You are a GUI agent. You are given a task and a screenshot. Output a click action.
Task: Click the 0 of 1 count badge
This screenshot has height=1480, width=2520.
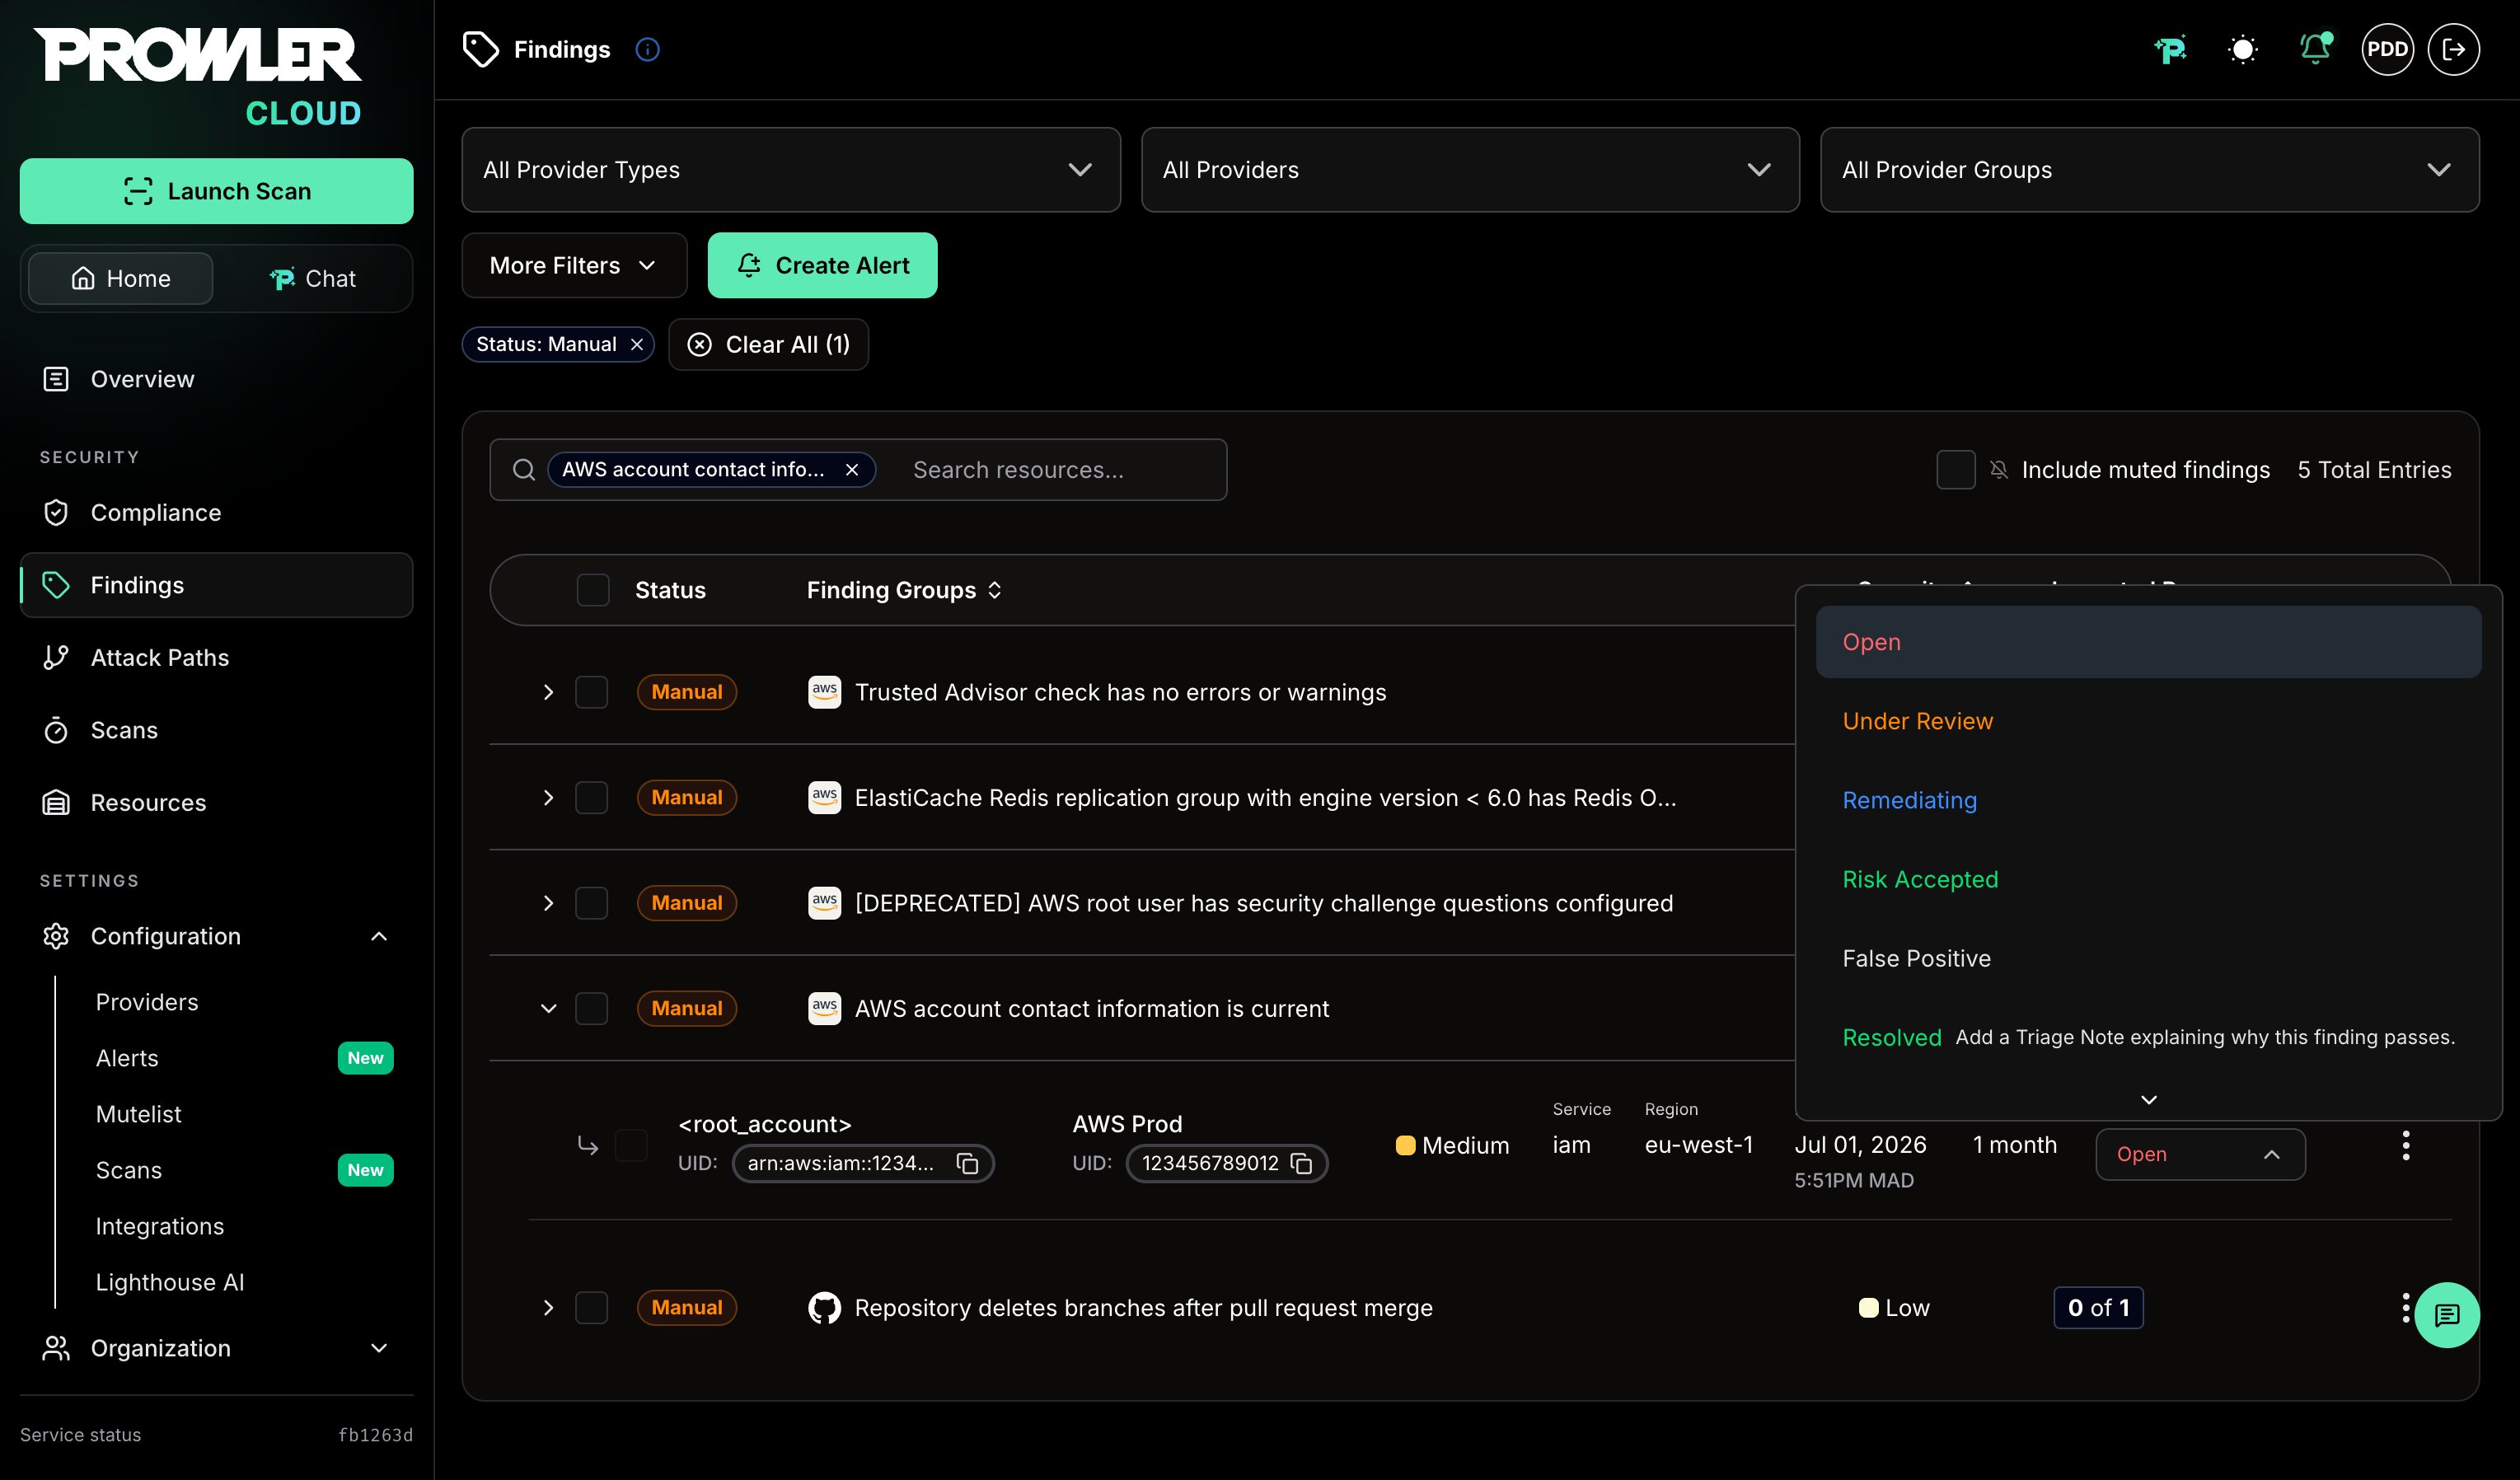point(2098,1307)
